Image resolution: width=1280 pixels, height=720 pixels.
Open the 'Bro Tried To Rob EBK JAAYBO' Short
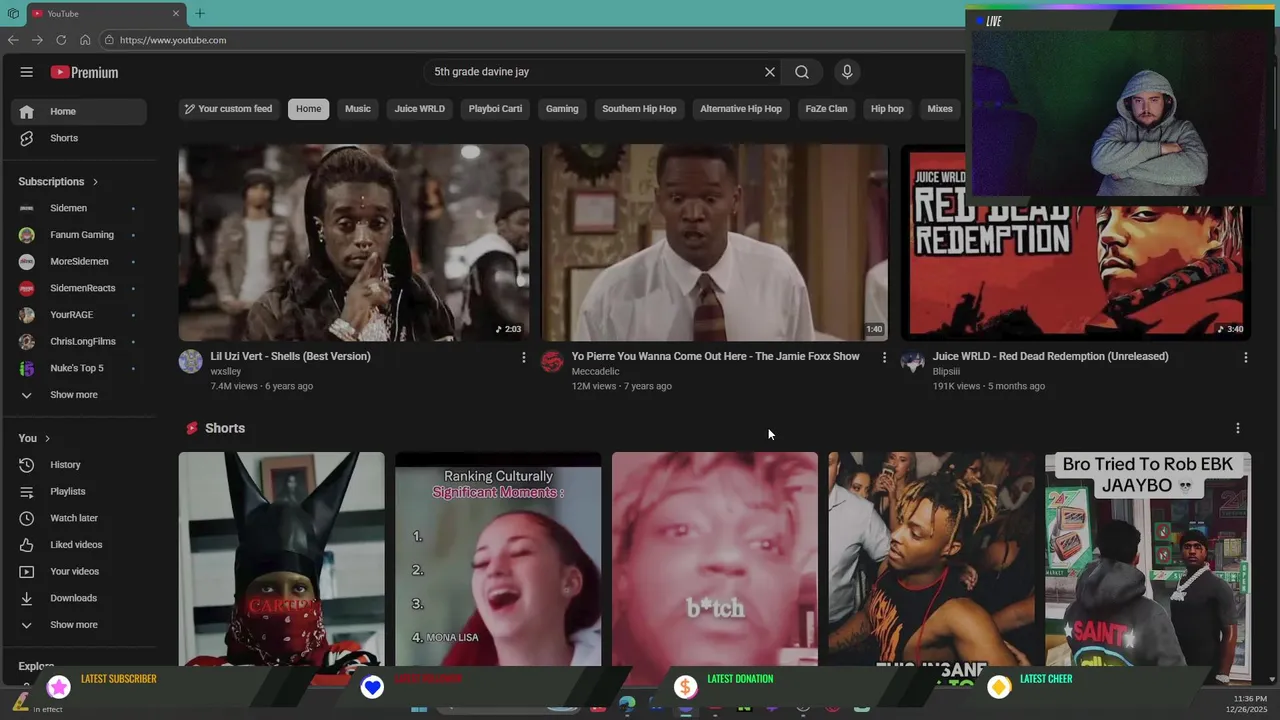point(1148,559)
